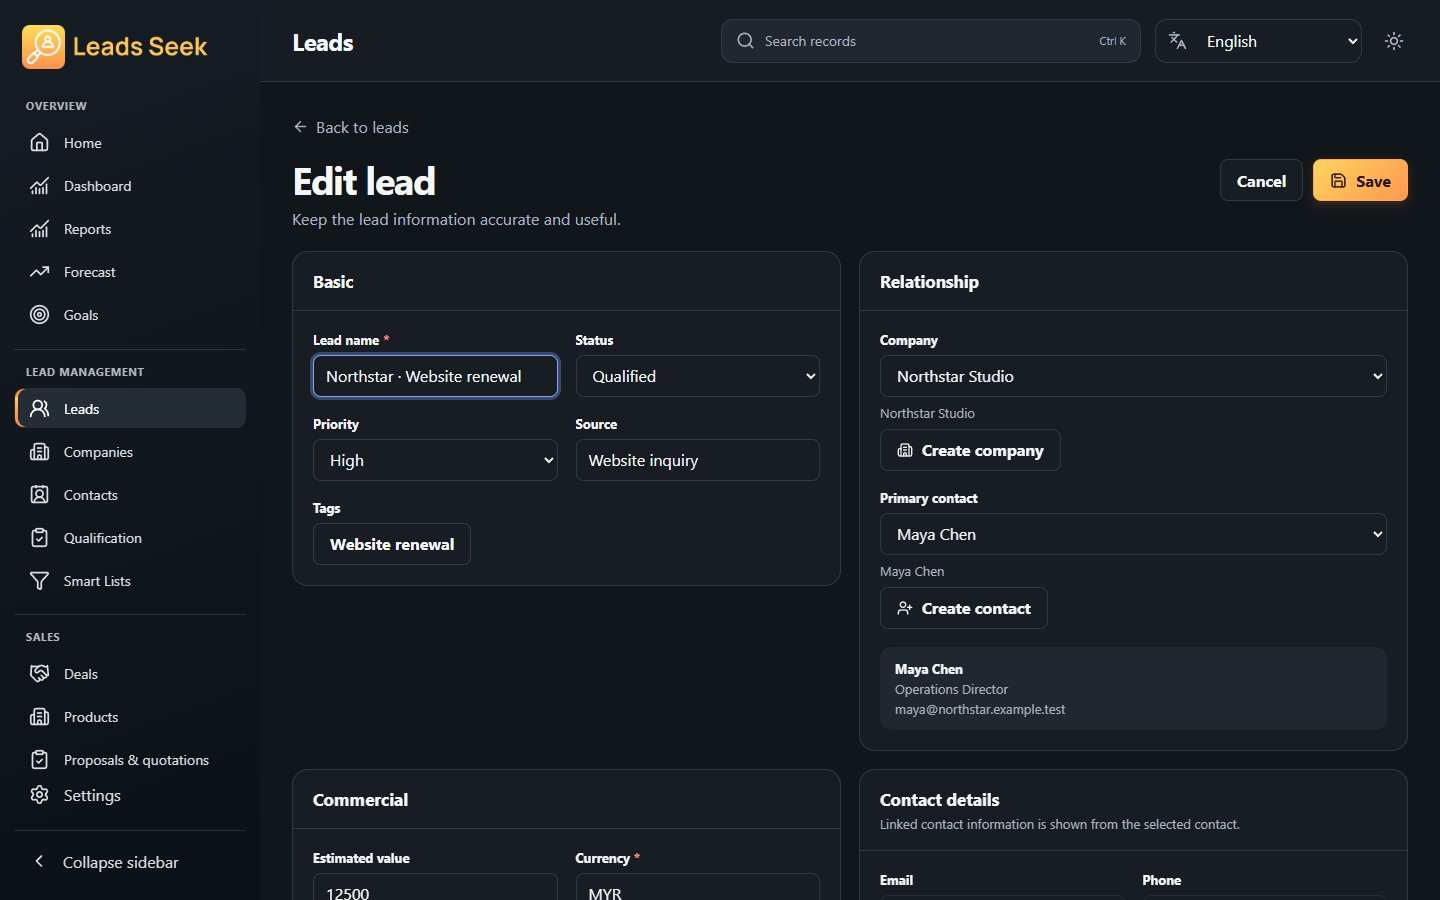The width and height of the screenshot is (1440, 900).
Task: Open the Goals target icon
Action: tap(39, 315)
